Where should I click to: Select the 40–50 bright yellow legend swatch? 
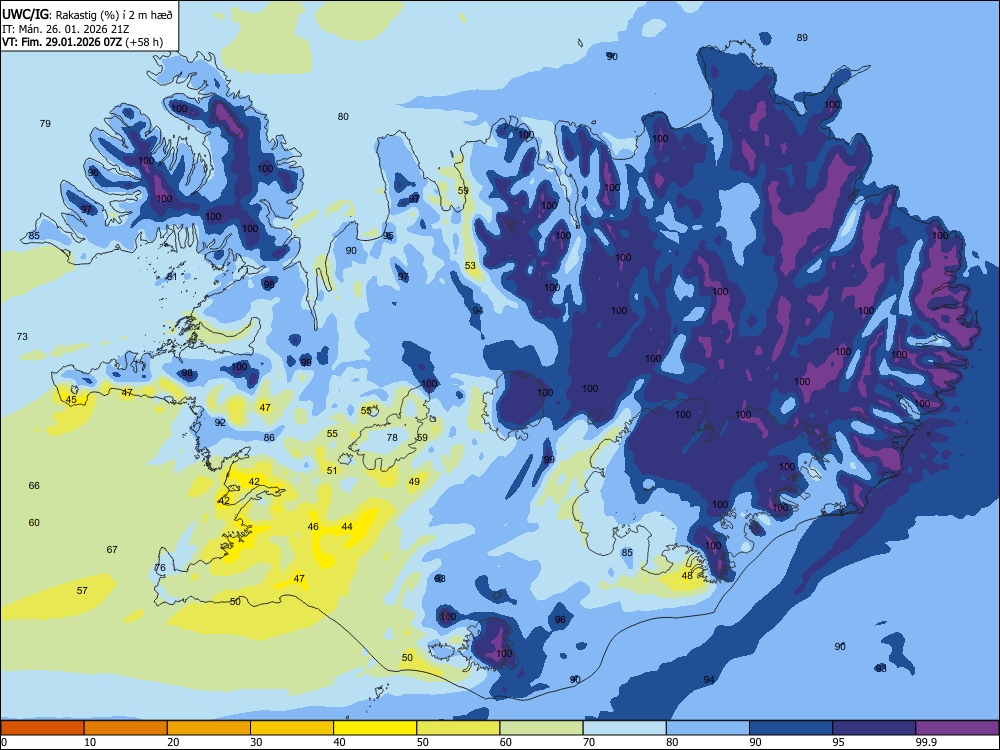pos(375,728)
